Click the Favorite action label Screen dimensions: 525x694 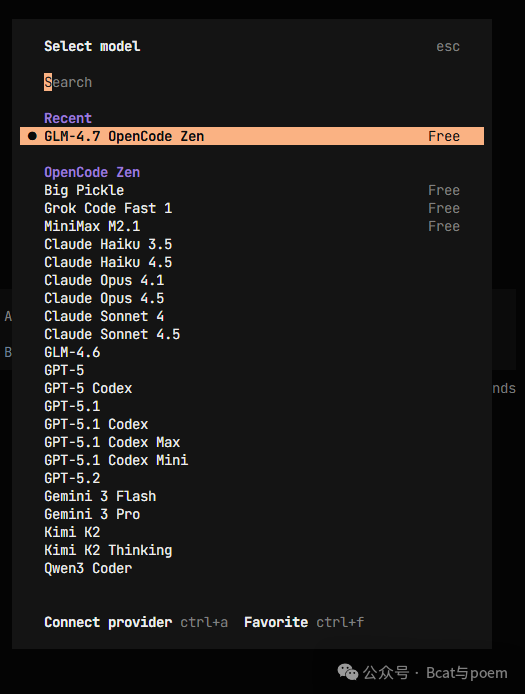coord(276,622)
